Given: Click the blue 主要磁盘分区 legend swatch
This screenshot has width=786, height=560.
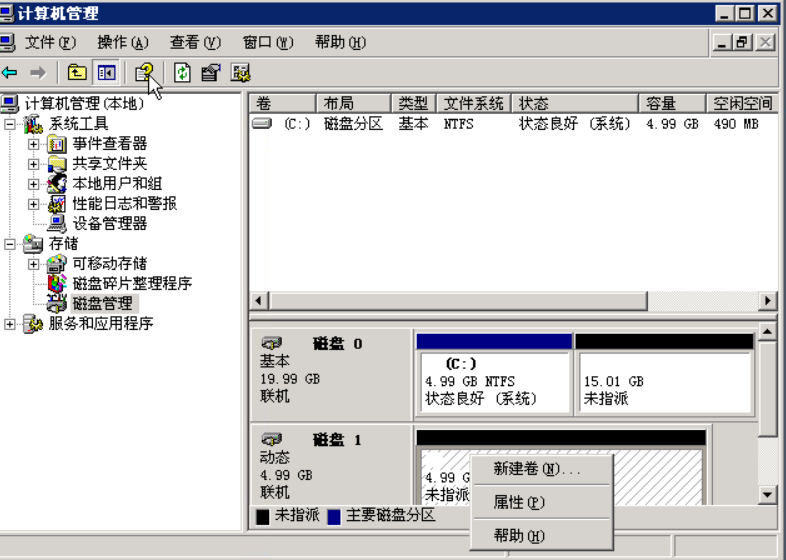Looking at the screenshot, I should [334, 517].
